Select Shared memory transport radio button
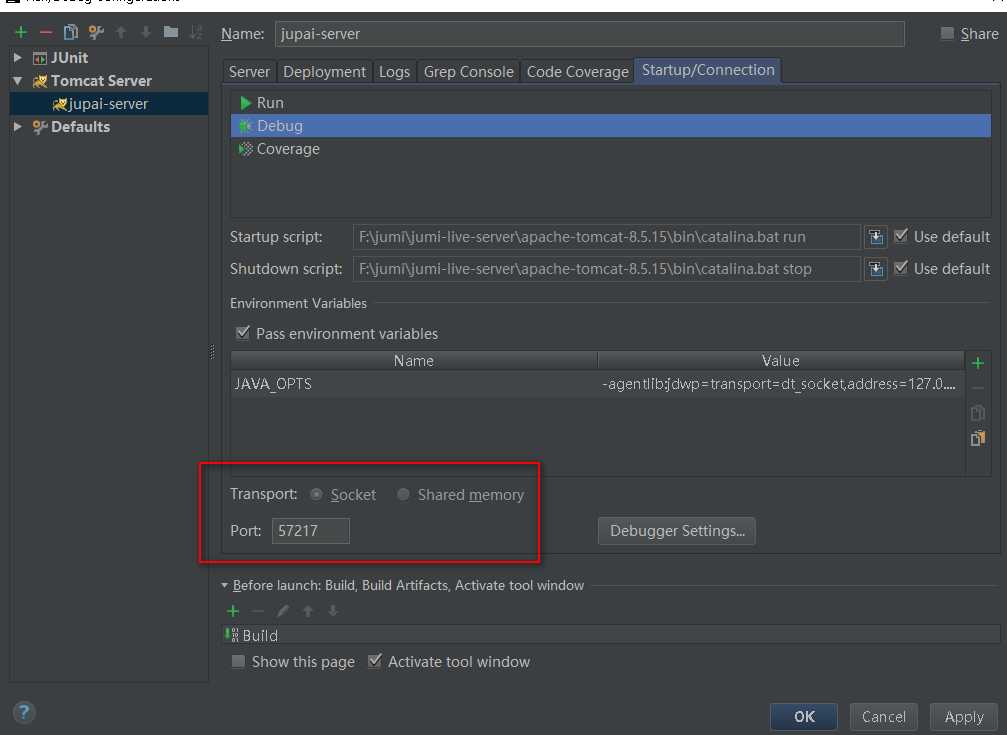Image resolution: width=1007 pixels, height=735 pixels. 403,494
